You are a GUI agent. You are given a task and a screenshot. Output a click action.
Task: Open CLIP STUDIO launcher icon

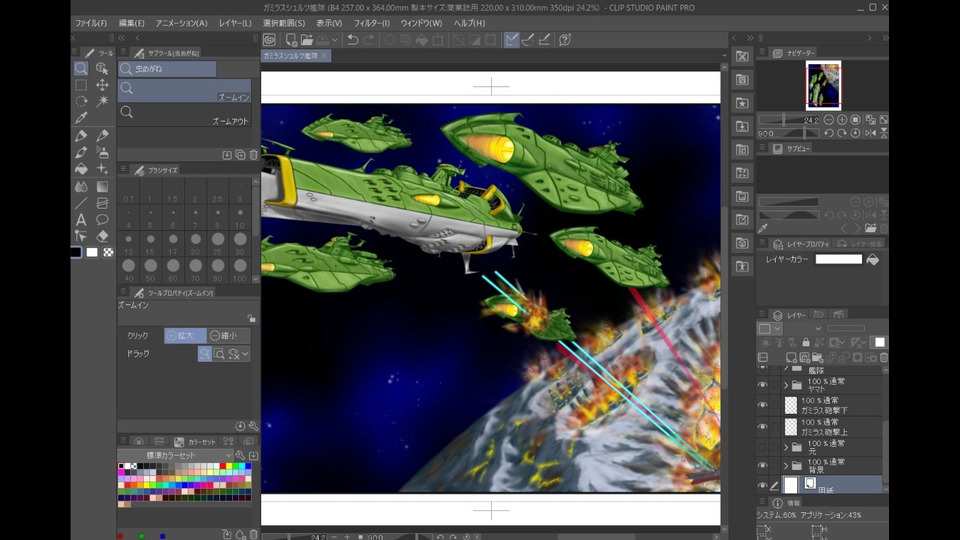click(x=269, y=40)
